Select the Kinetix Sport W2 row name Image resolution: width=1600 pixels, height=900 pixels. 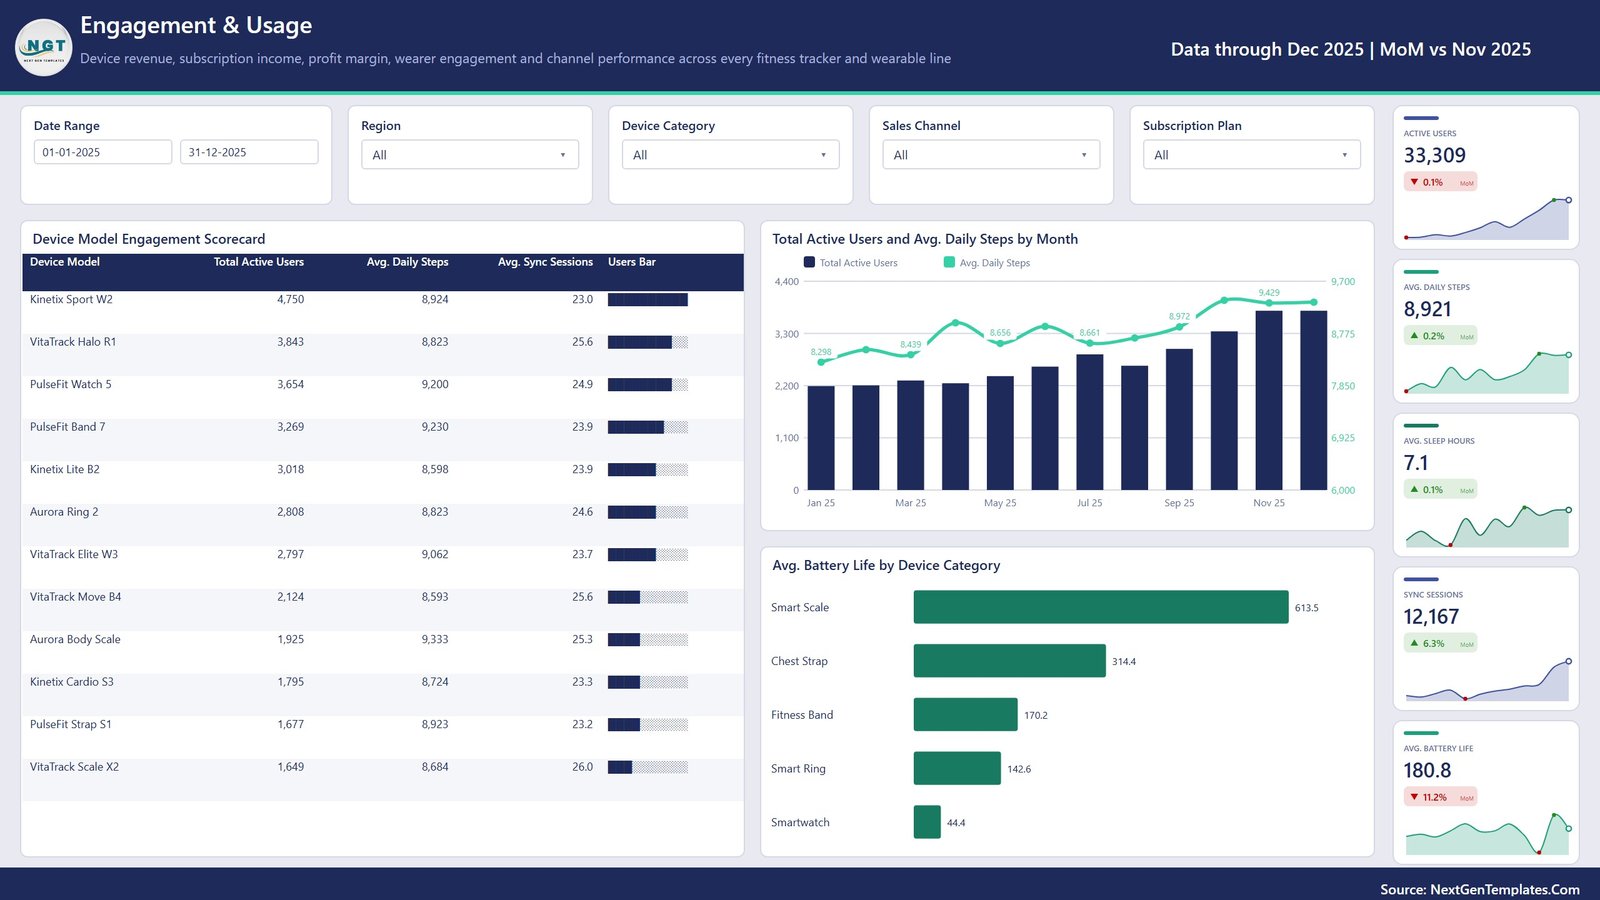[x=71, y=299]
